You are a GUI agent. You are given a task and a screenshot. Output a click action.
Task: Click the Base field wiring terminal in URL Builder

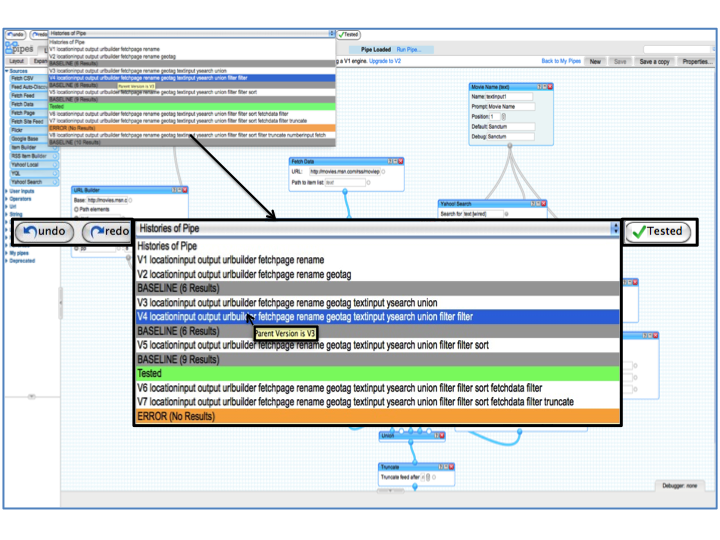[x=130, y=200]
